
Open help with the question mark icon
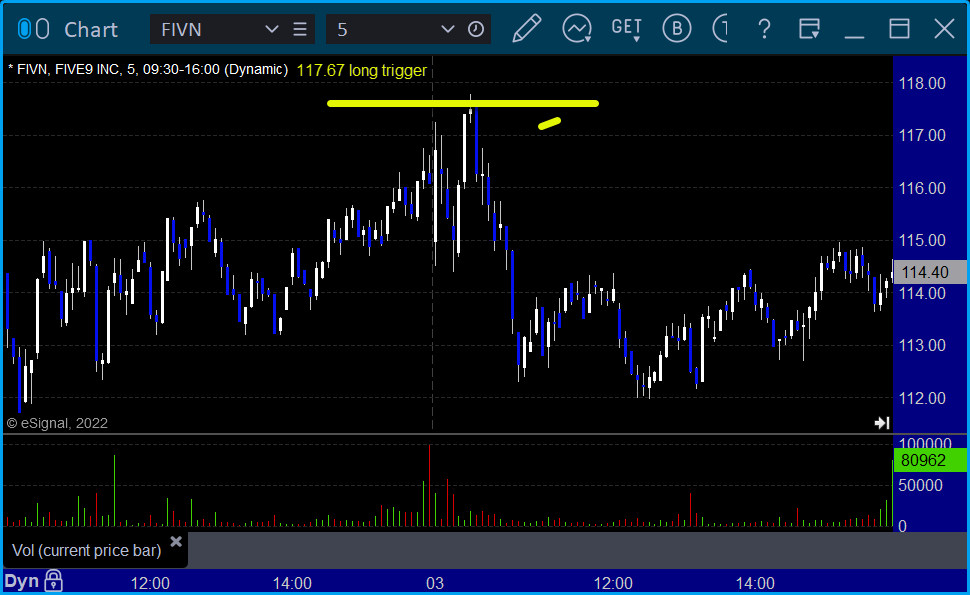[x=765, y=29]
